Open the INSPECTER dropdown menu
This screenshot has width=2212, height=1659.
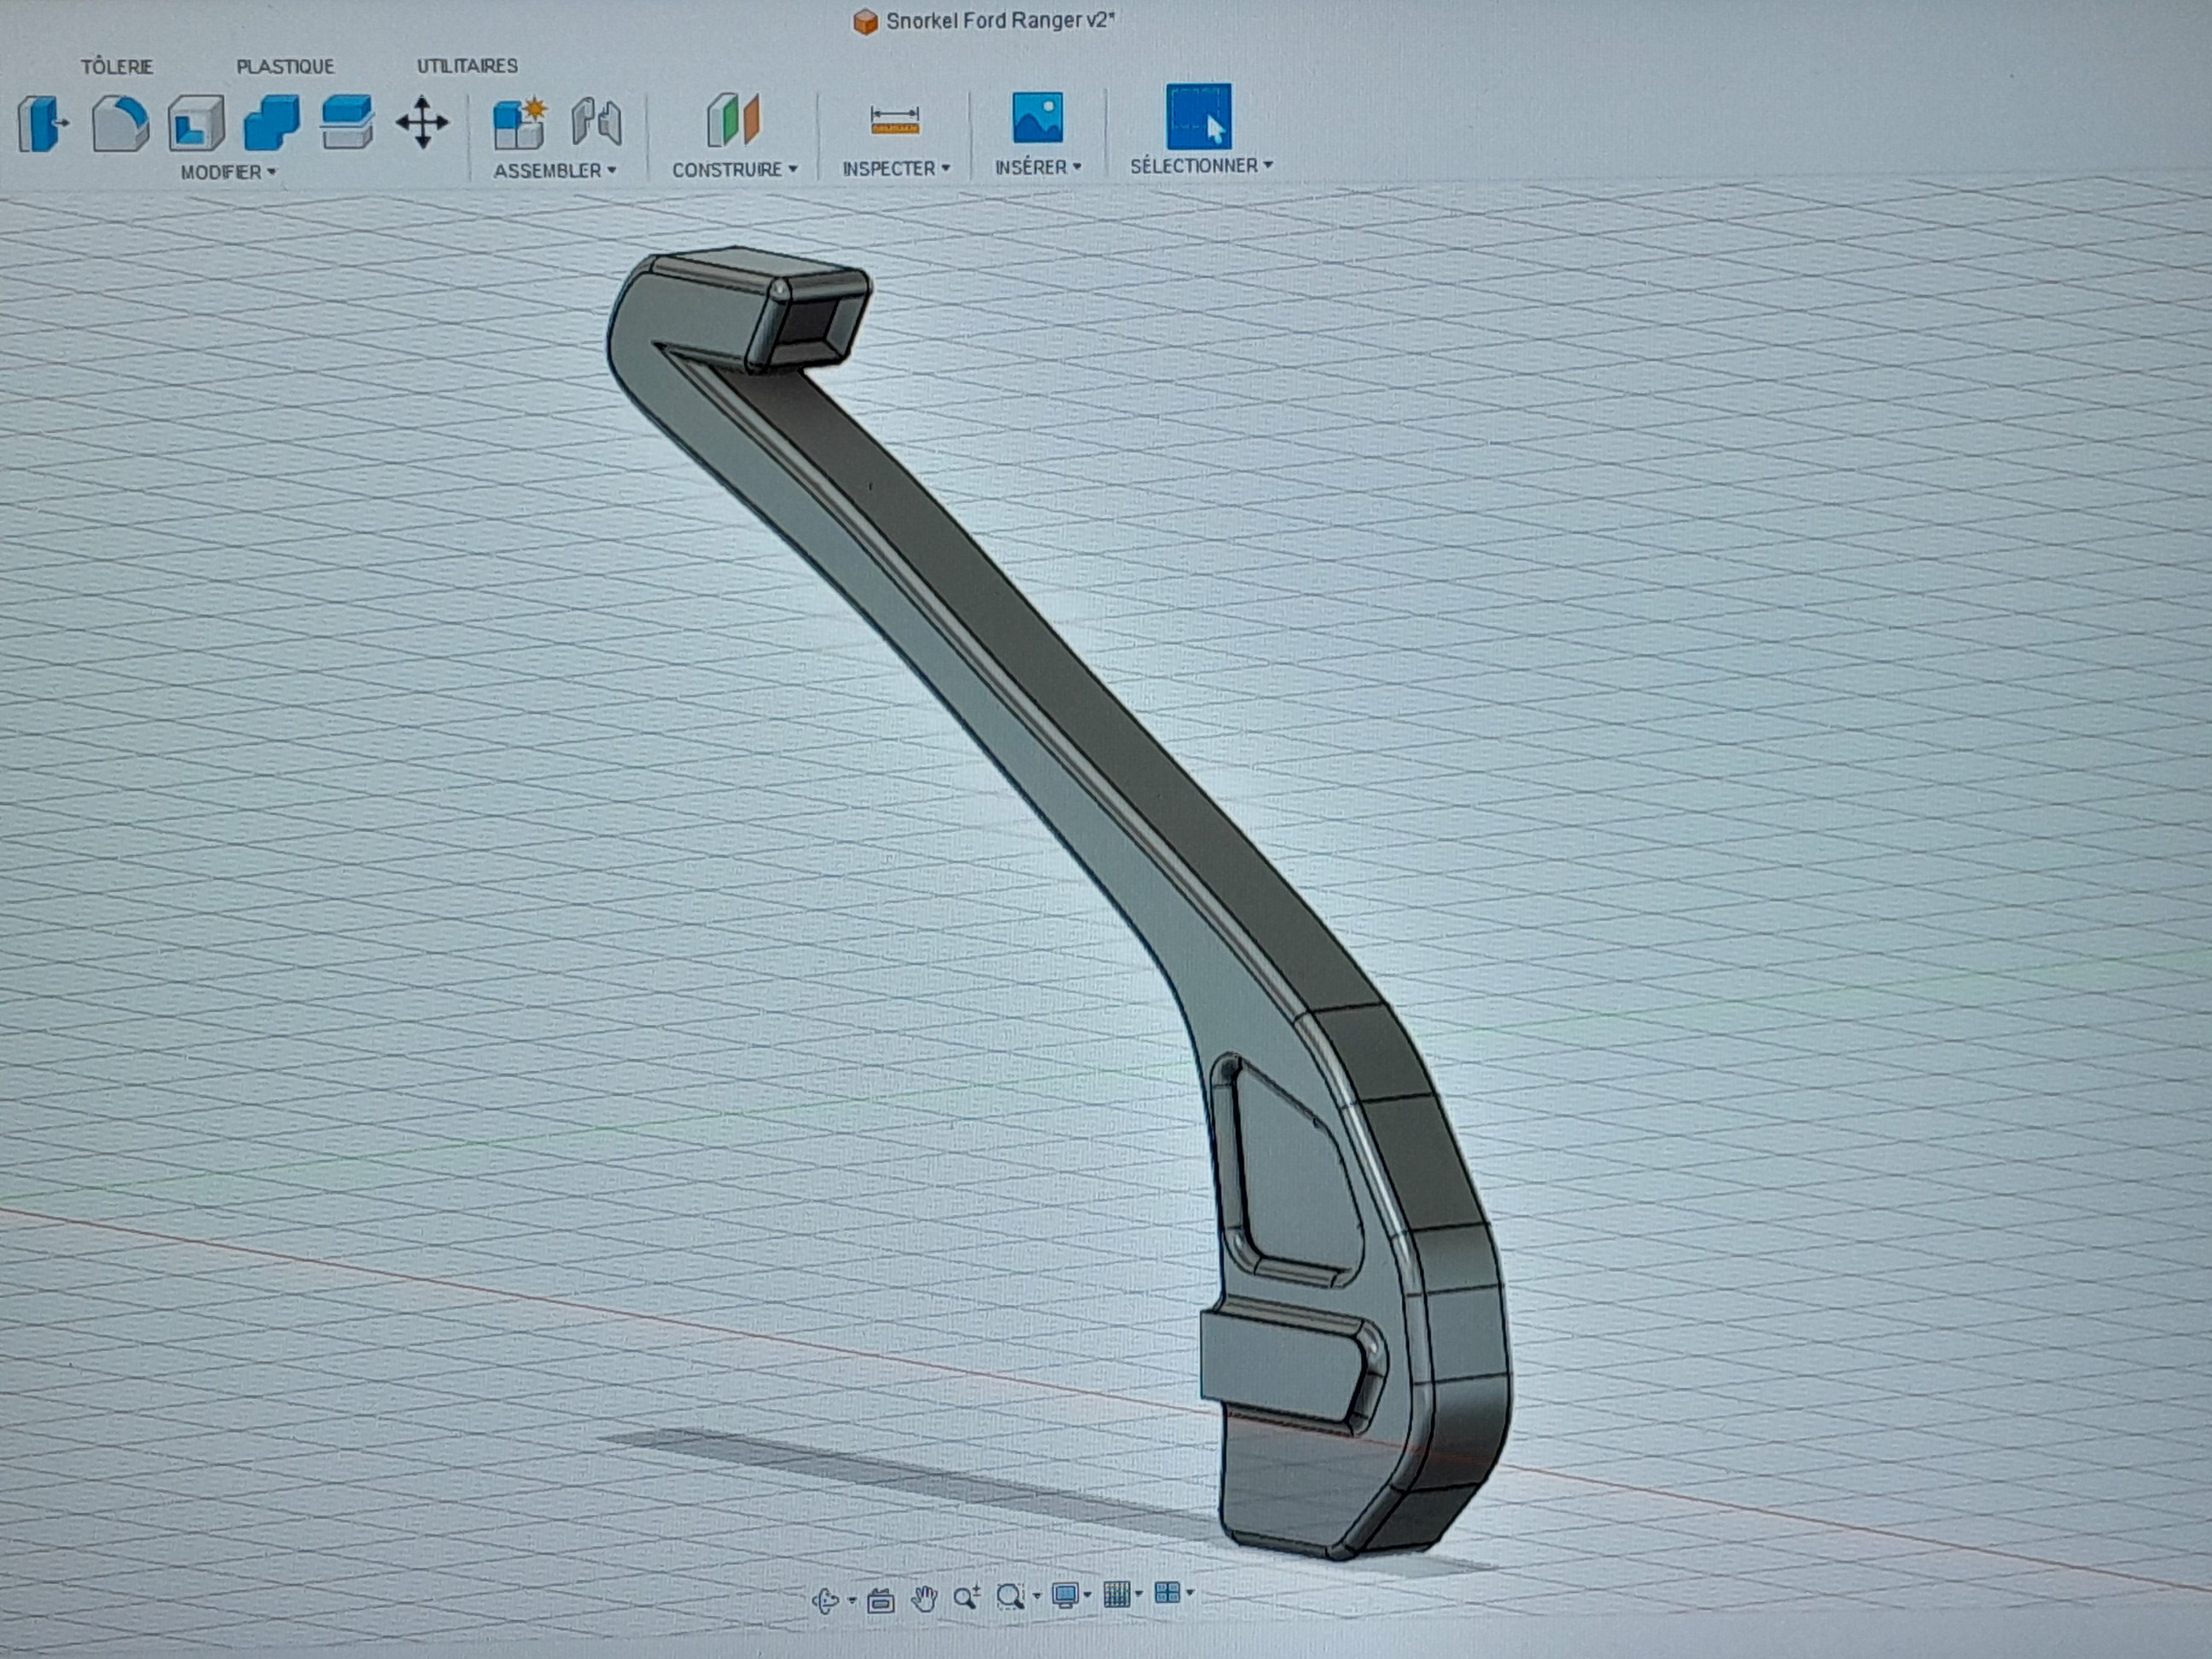tap(895, 169)
